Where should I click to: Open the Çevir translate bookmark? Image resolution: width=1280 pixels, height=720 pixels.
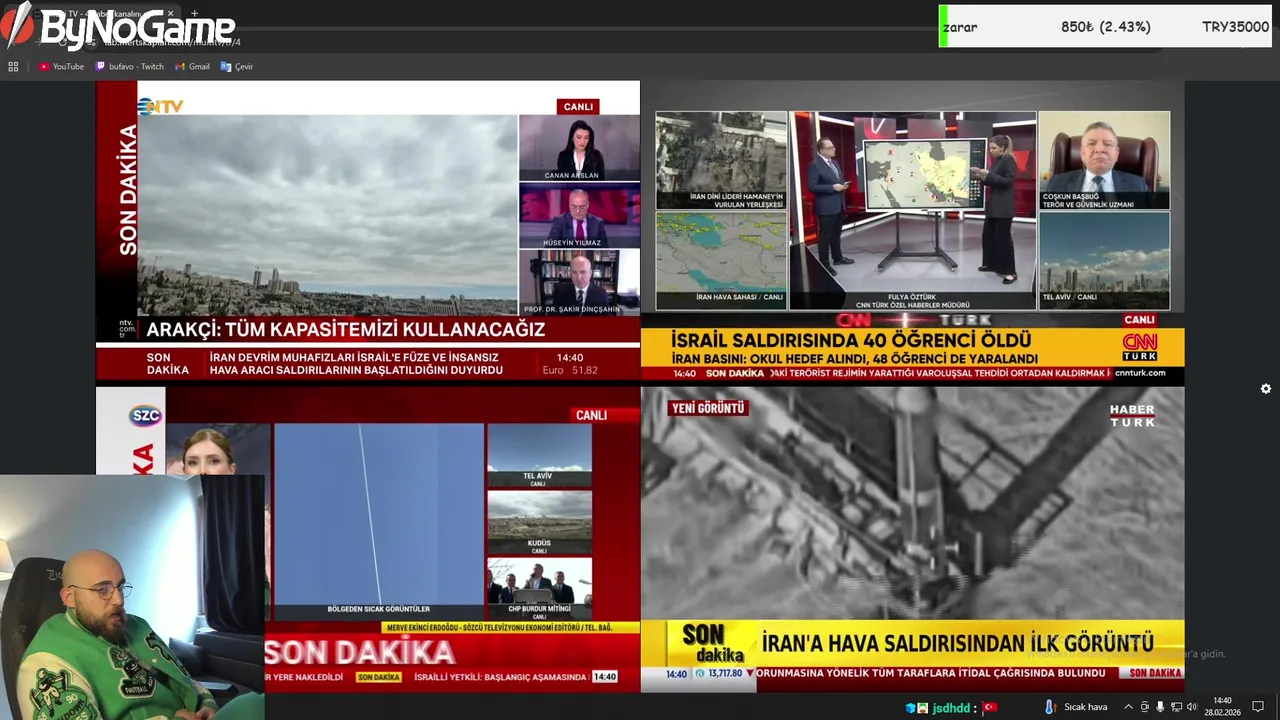[237, 67]
